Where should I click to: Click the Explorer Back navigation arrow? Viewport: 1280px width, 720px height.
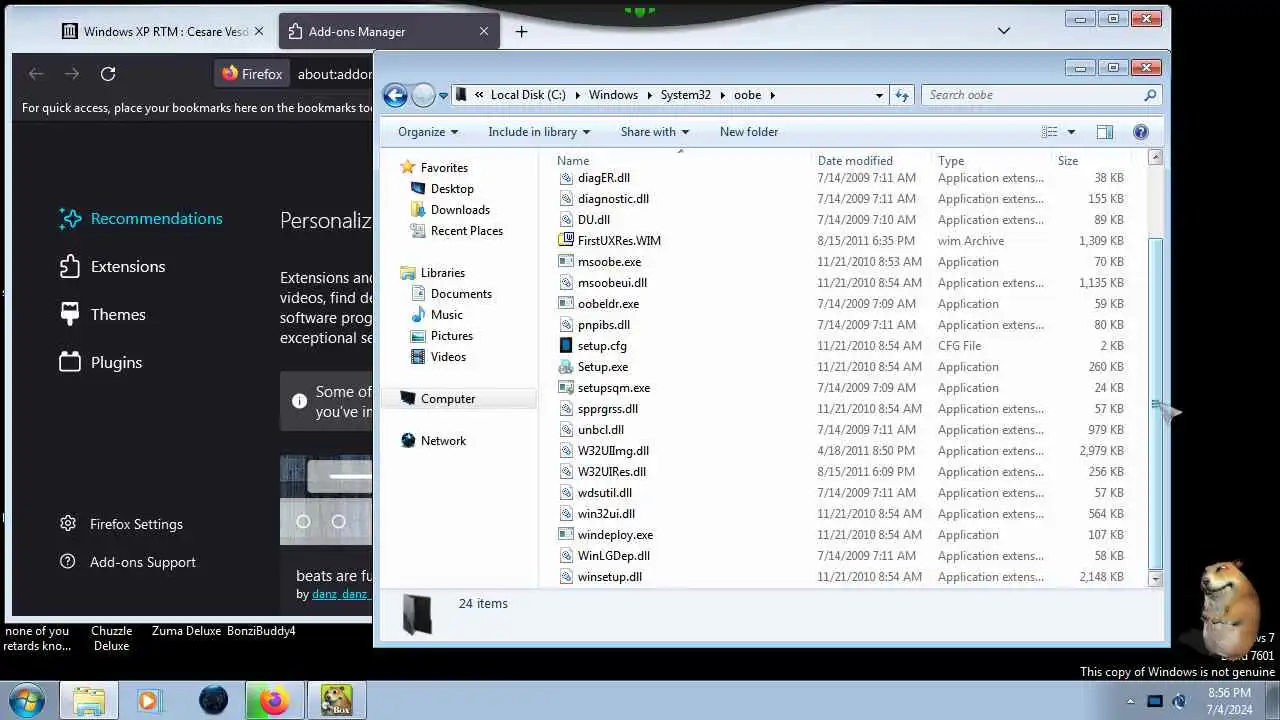(395, 95)
